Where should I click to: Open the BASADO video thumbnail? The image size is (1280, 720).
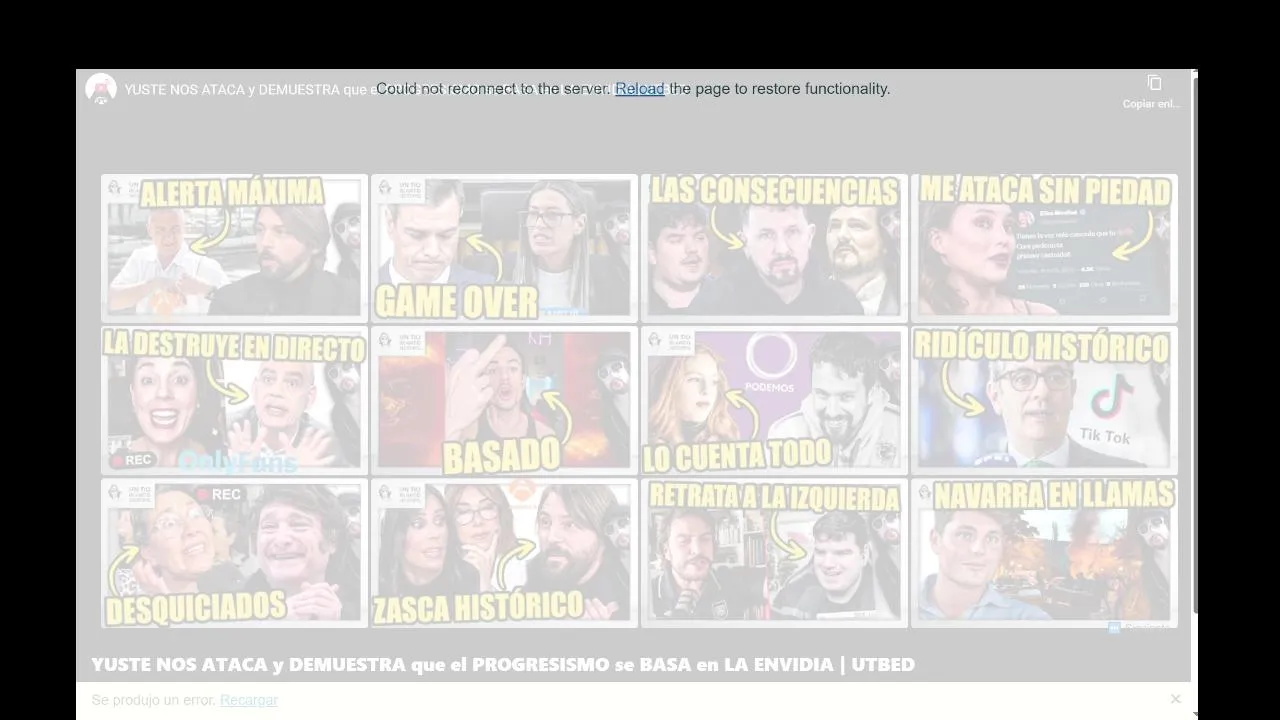(504, 400)
